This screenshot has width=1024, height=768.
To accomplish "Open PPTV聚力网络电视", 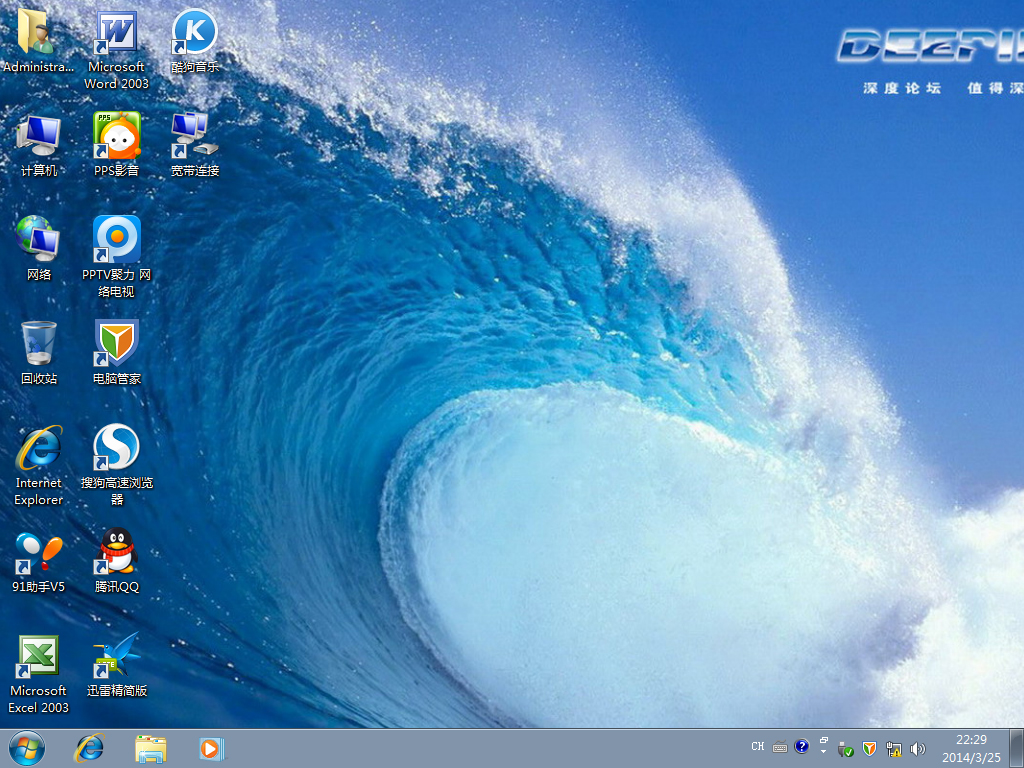I will [115, 240].
